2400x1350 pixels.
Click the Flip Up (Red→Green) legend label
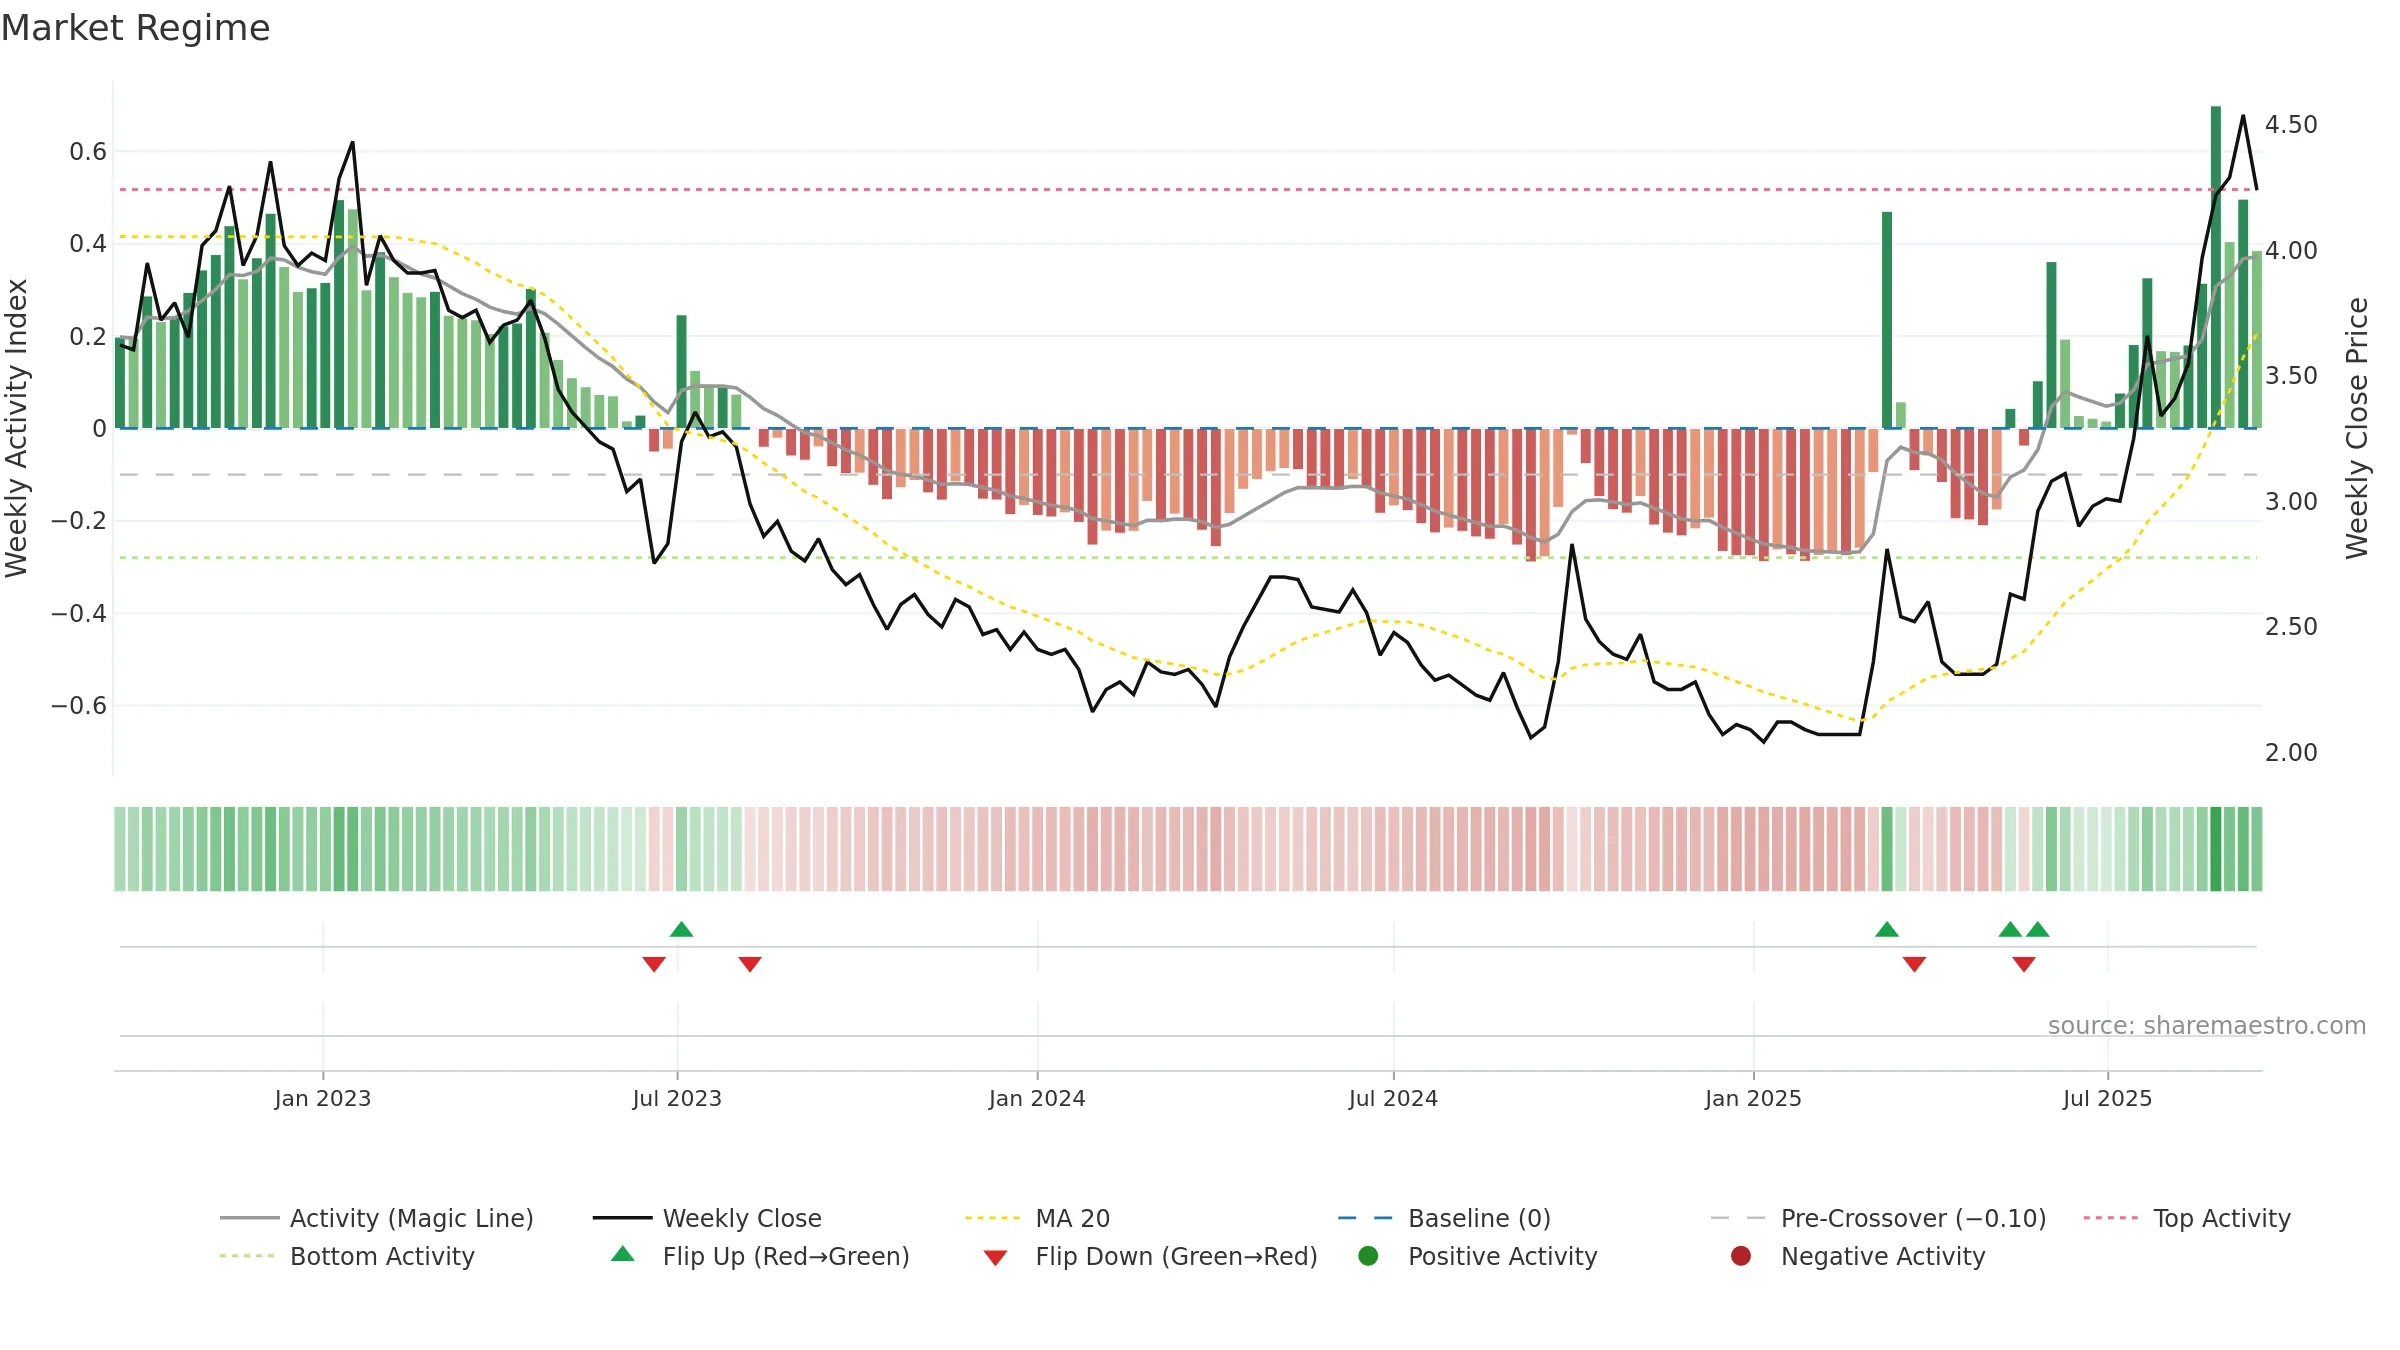[786, 1256]
